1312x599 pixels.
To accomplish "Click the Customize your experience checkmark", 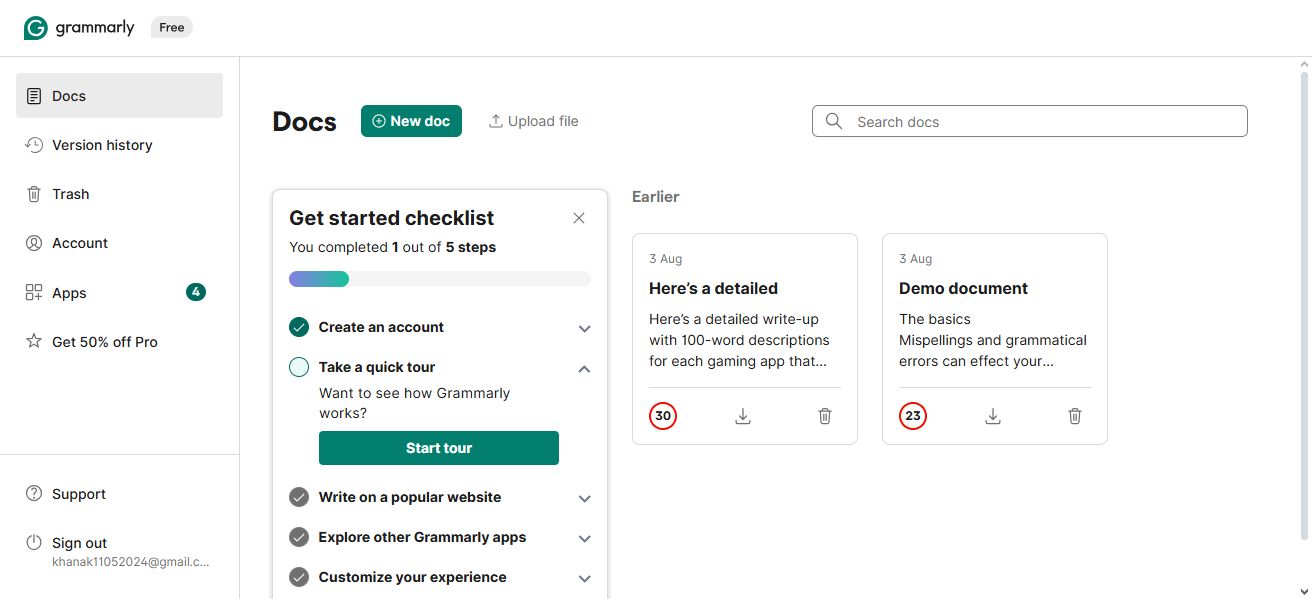I will tap(299, 577).
